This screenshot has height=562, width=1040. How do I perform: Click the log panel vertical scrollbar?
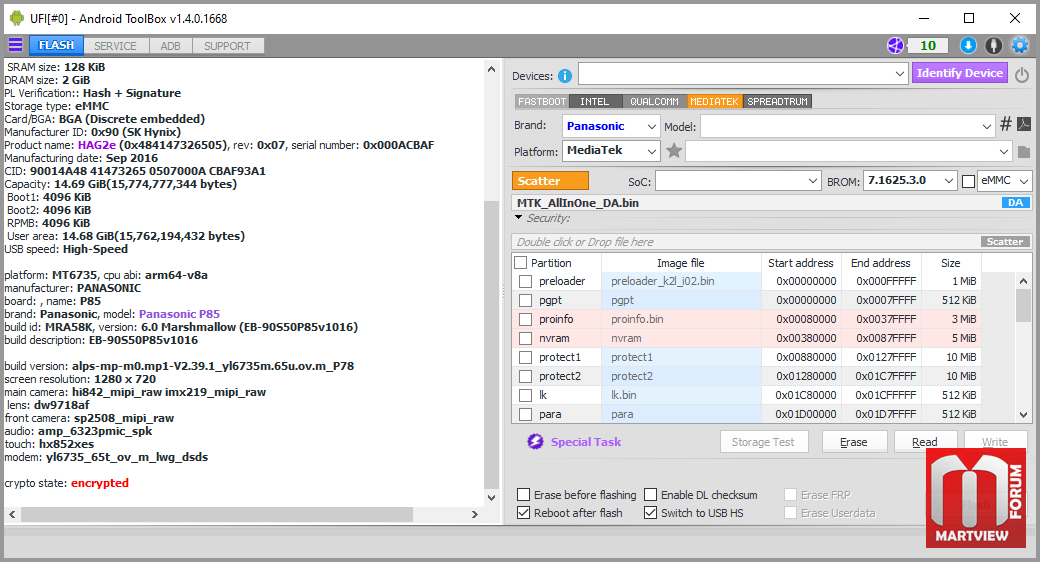491,345
